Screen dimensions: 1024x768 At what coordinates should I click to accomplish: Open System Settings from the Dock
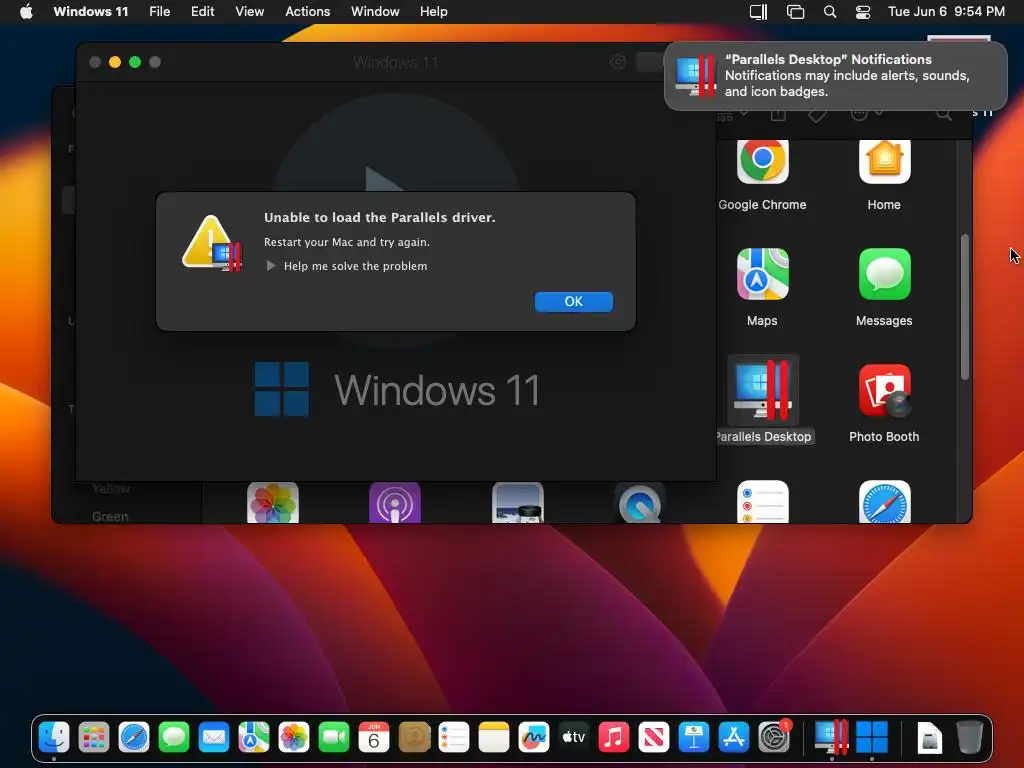[x=774, y=738]
